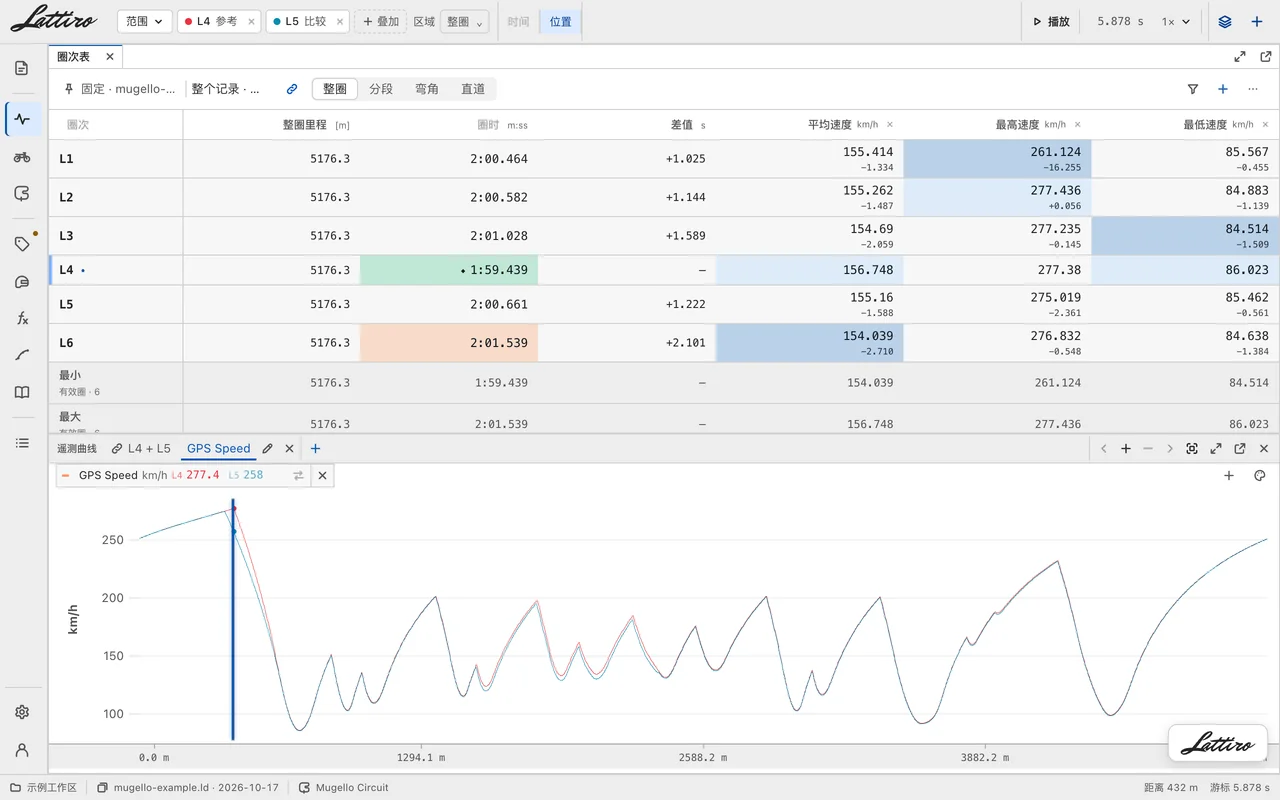Expand the 范围 dropdown
1280x800 pixels.
point(145,21)
